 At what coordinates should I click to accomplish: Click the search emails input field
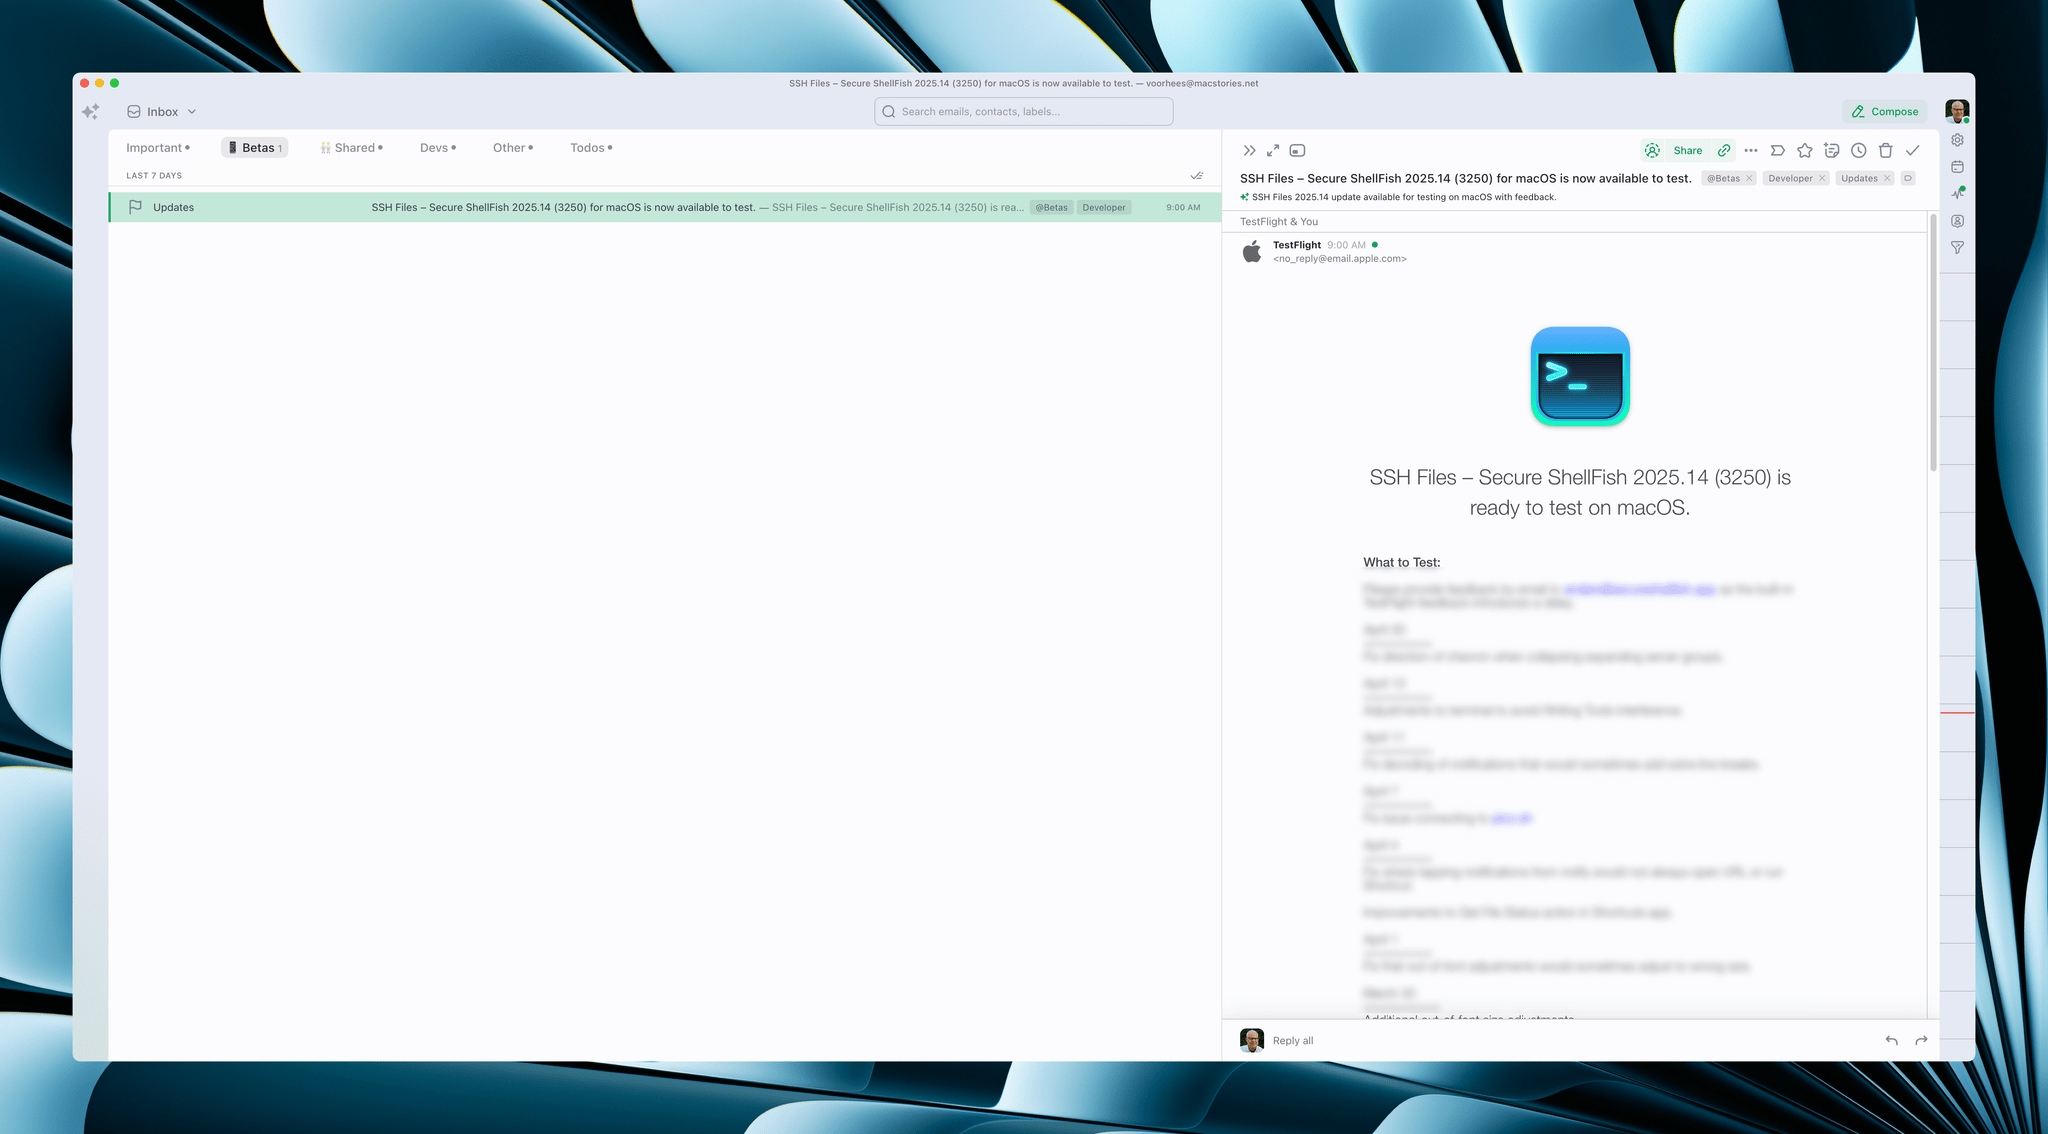tap(1023, 112)
